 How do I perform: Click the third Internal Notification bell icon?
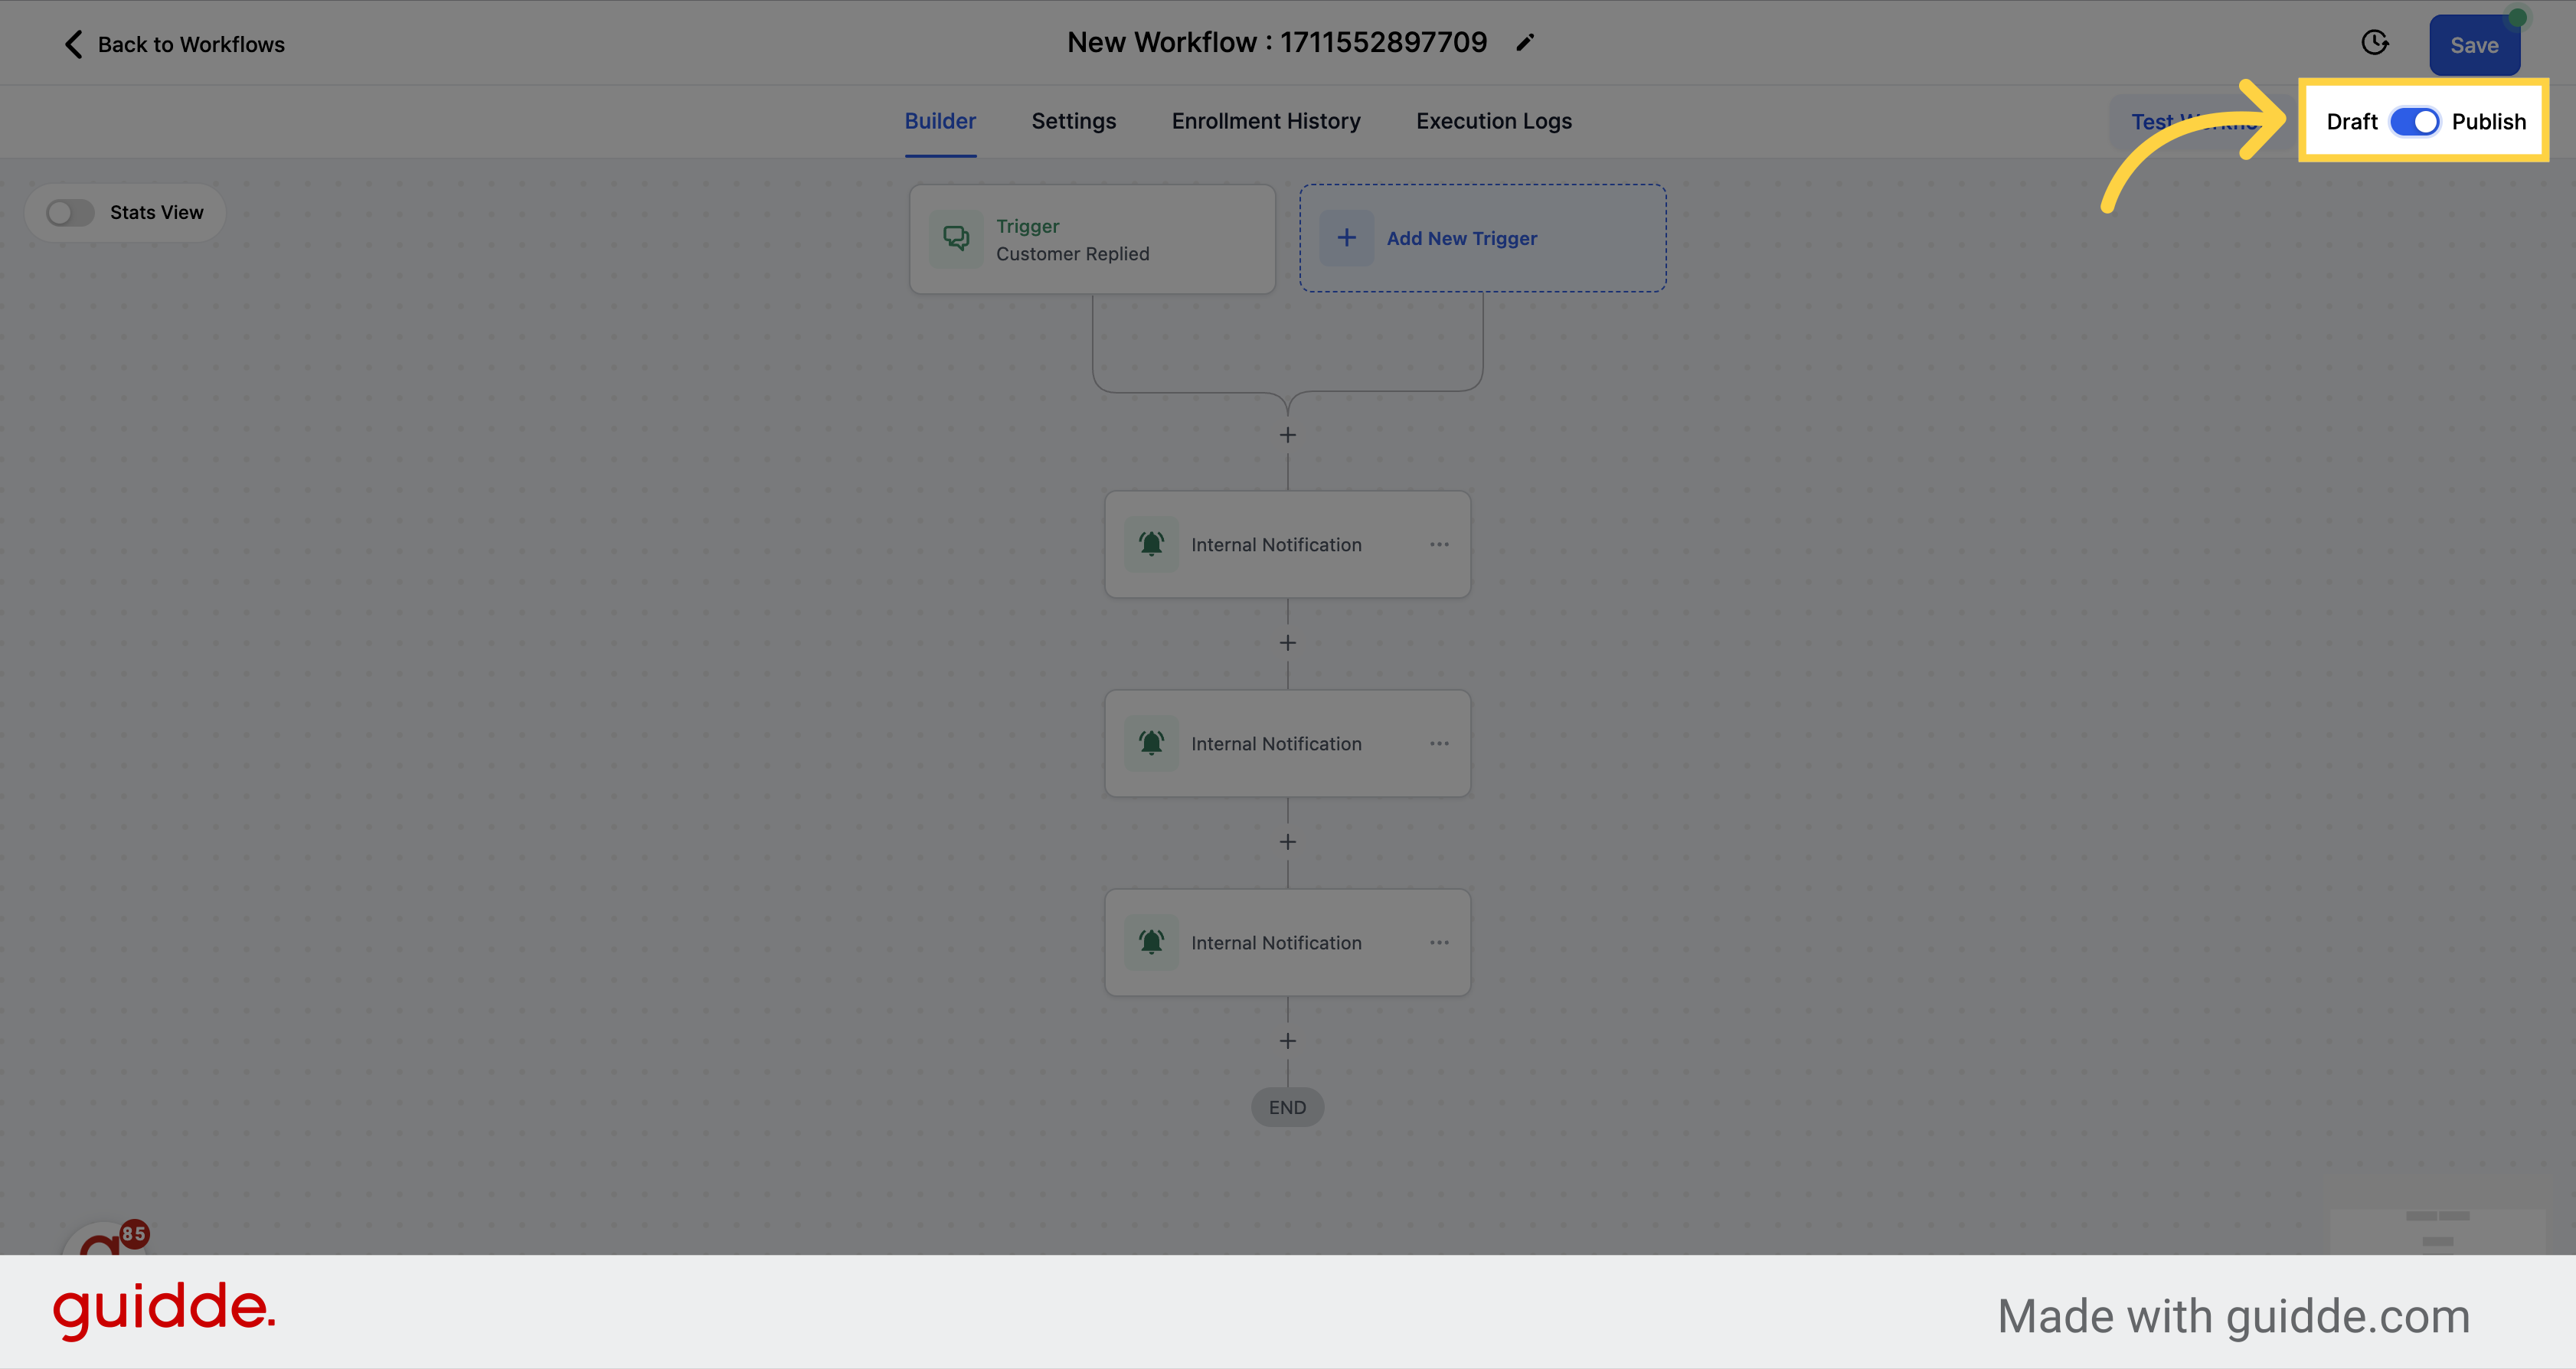click(1152, 942)
